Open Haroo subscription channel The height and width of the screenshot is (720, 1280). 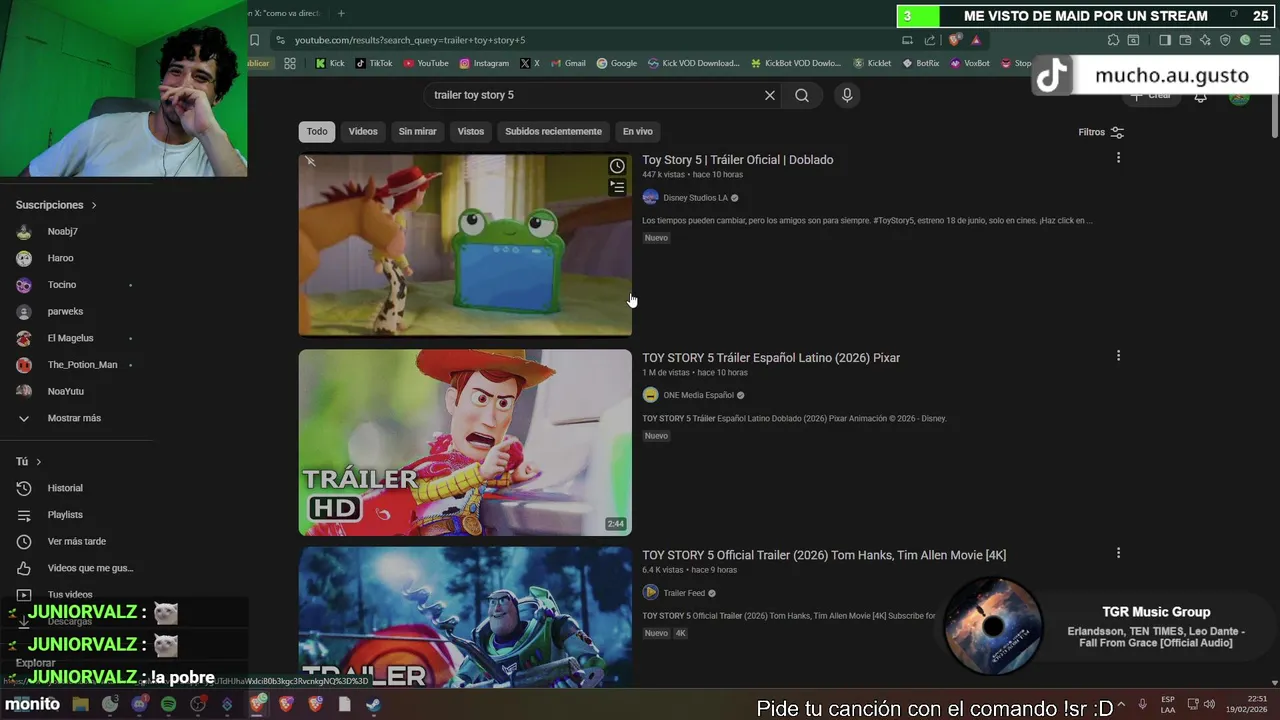coord(60,258)
